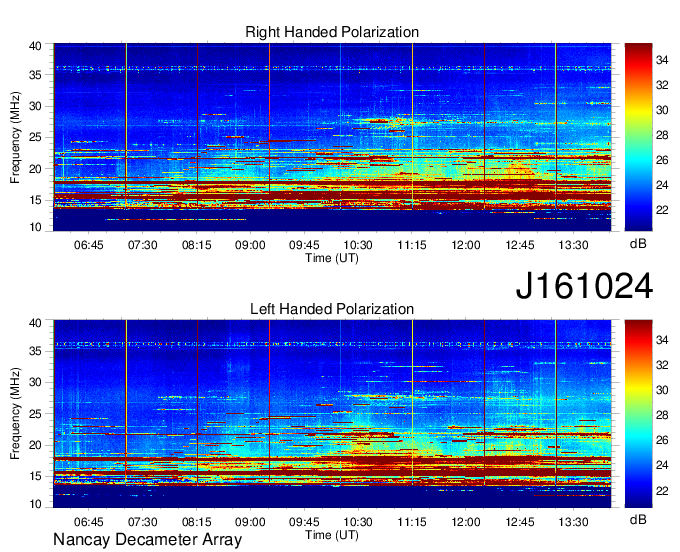Click the "34" value on the lower colorbar scale
This screenshot has width=680, height=552.
(662, 340)
